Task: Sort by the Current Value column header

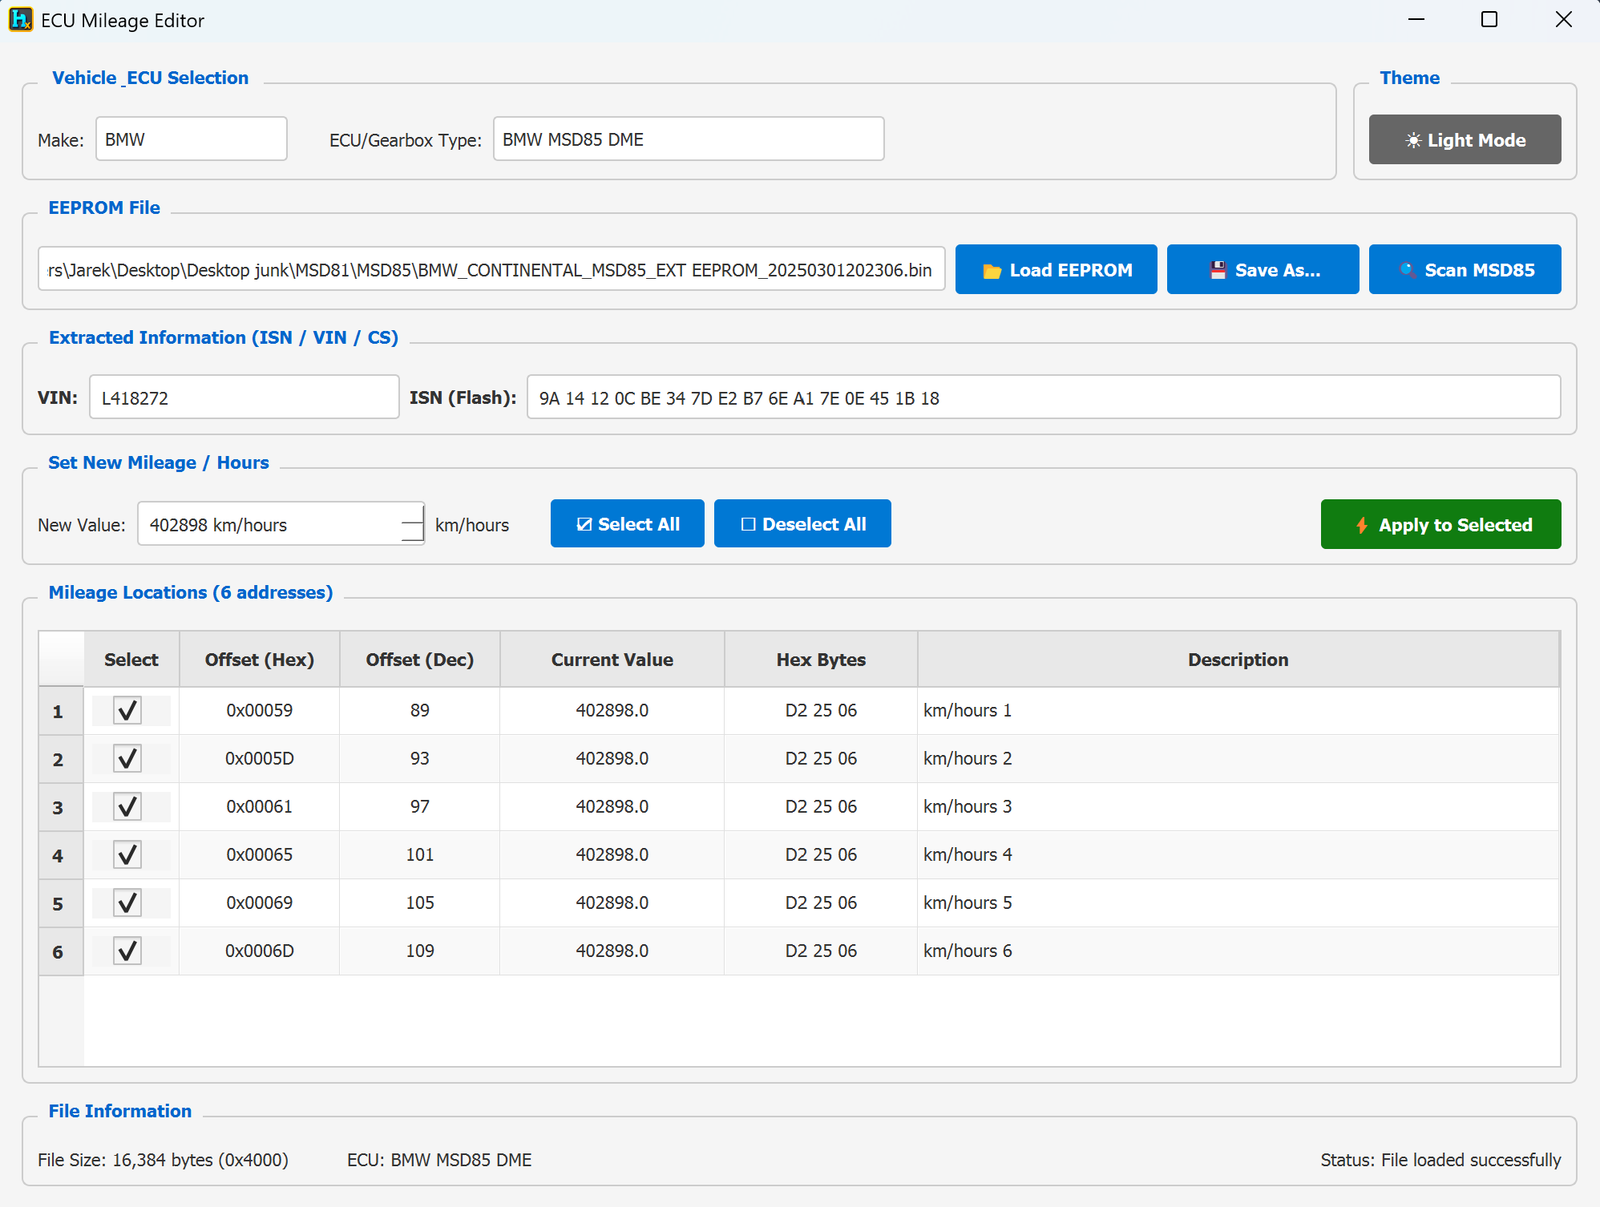Action: [612, 660]
